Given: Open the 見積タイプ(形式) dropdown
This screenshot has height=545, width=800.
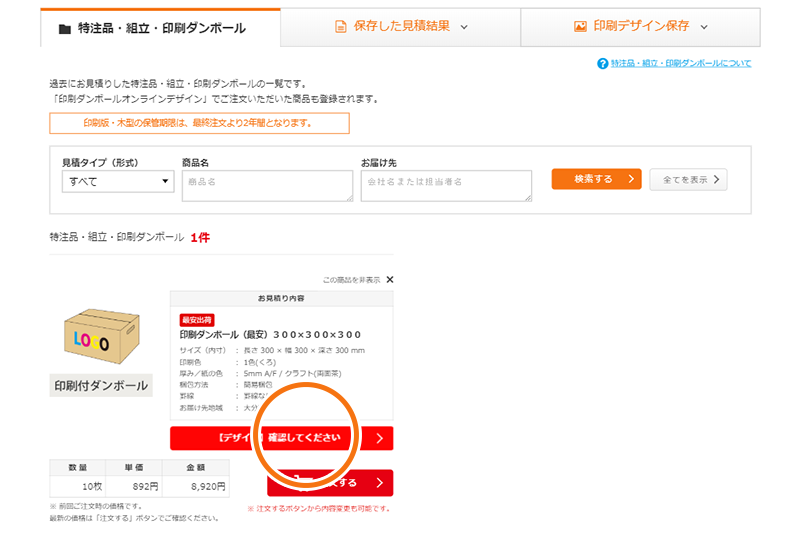Looking at the screenshot, I should click(x=118, y=181).
